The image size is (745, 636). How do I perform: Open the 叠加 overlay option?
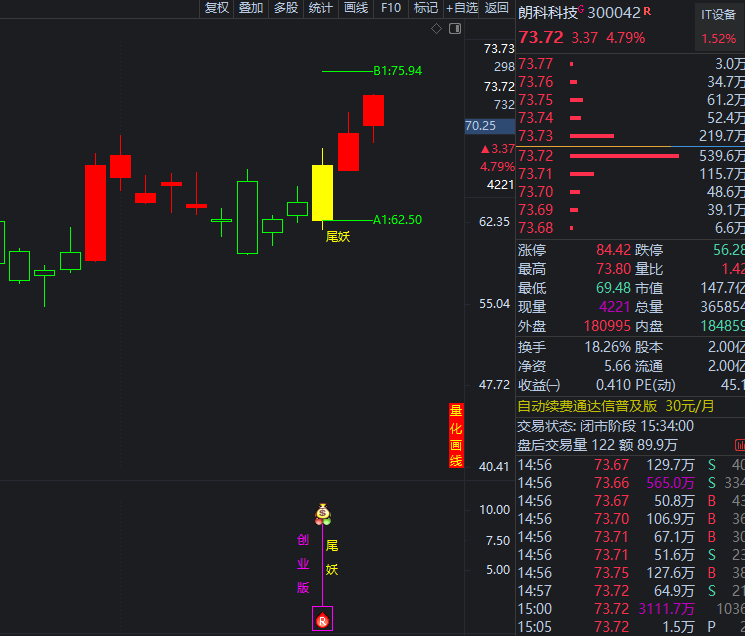(251, 8)
